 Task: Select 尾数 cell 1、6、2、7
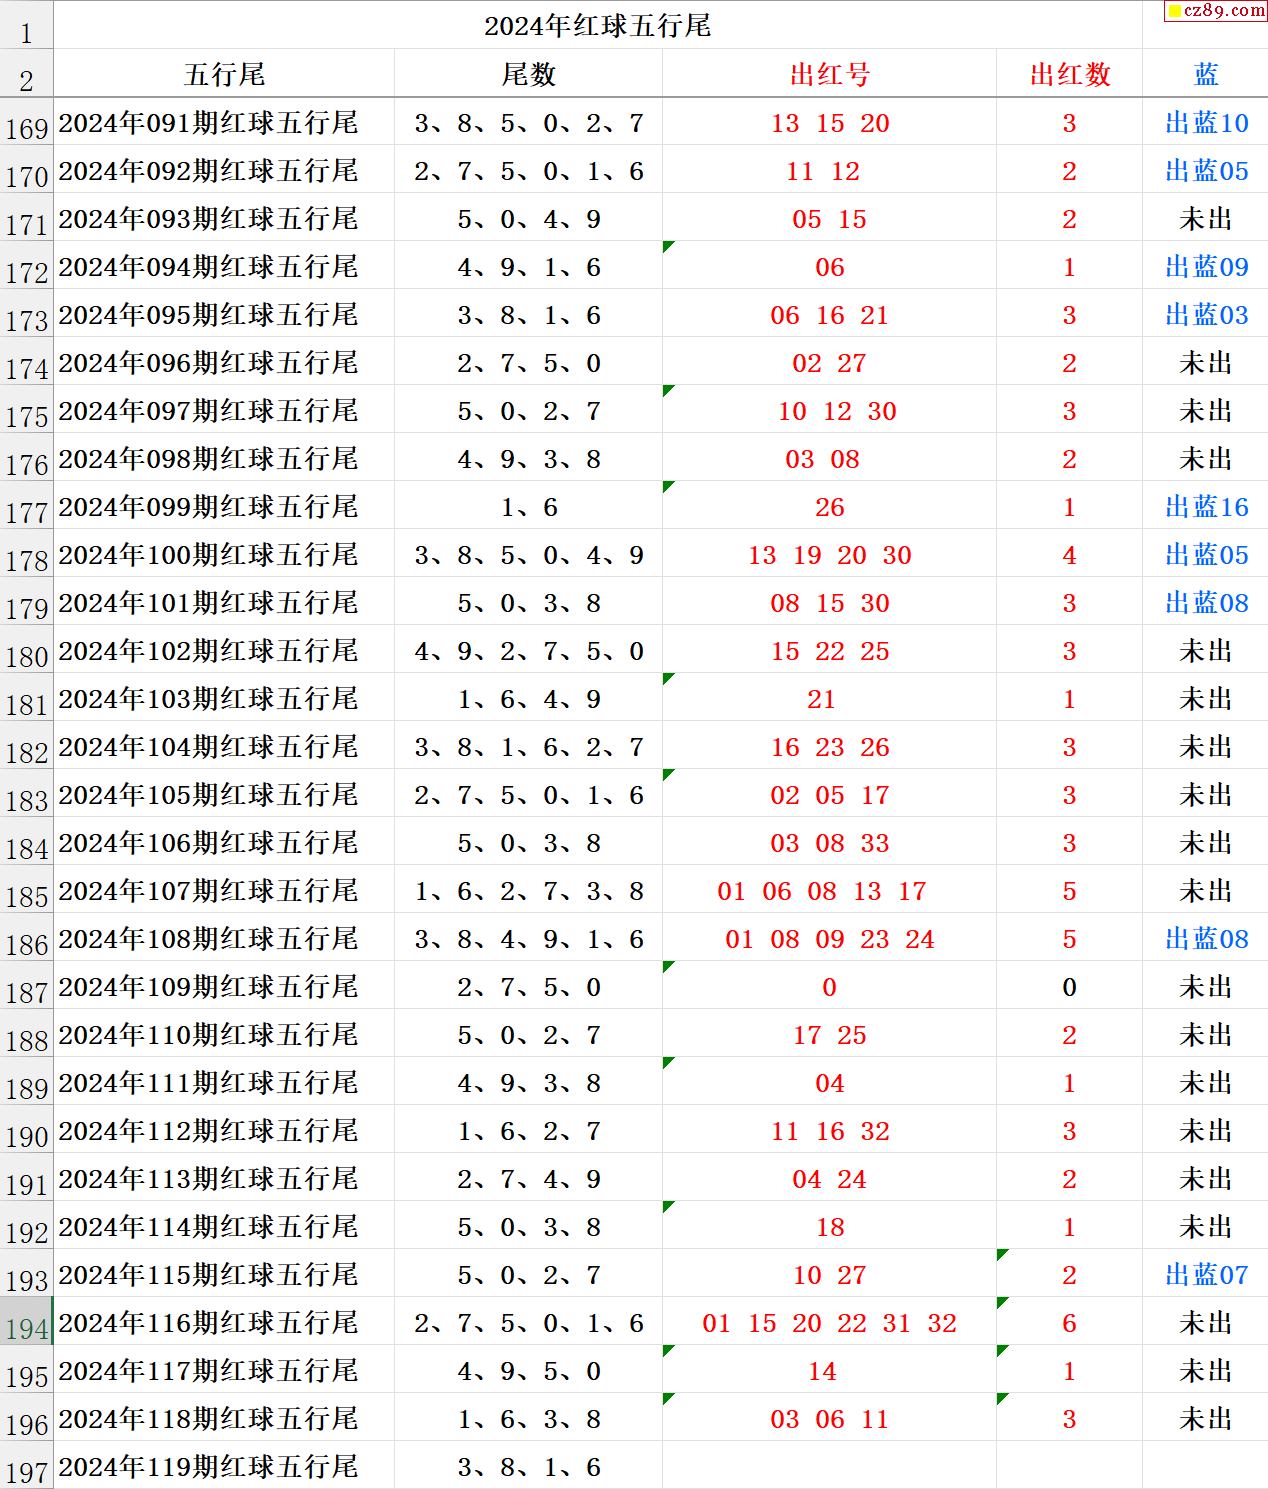528,1131
